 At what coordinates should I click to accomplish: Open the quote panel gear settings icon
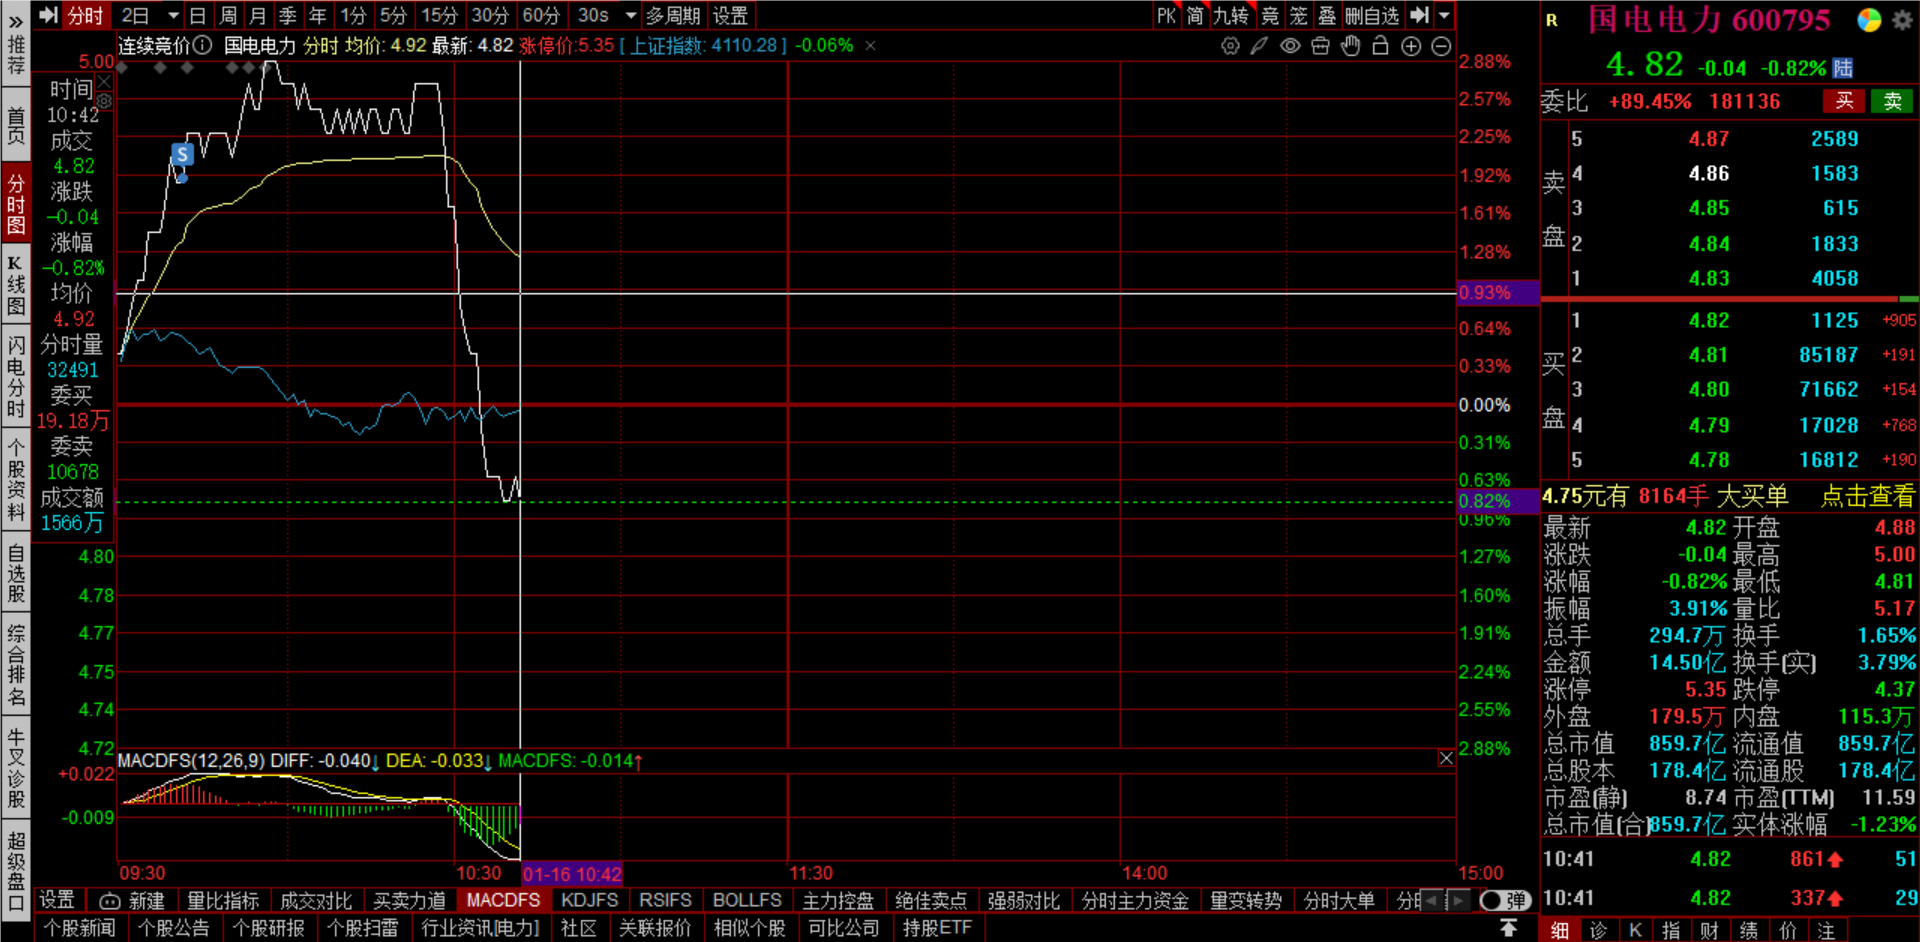point(1902,20)
